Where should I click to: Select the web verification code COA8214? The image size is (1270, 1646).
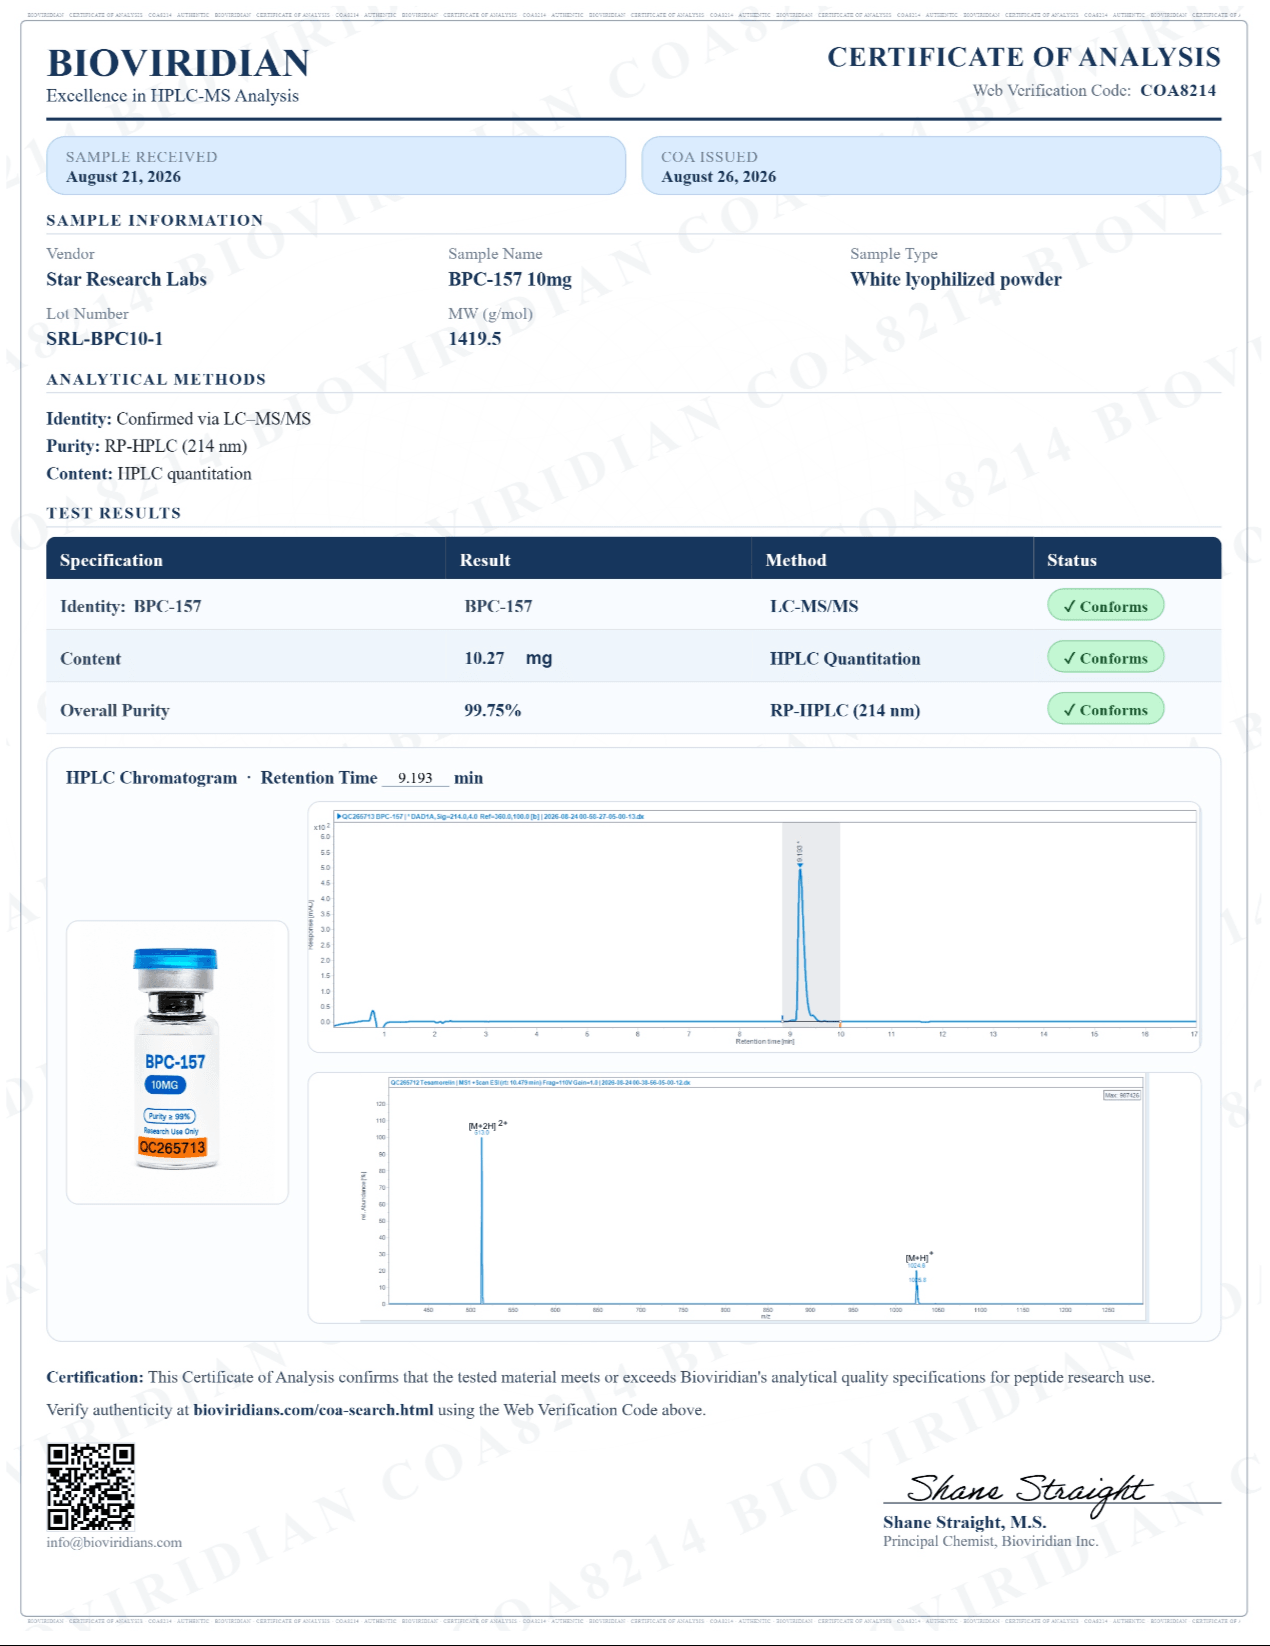[x=1178, y=90]
